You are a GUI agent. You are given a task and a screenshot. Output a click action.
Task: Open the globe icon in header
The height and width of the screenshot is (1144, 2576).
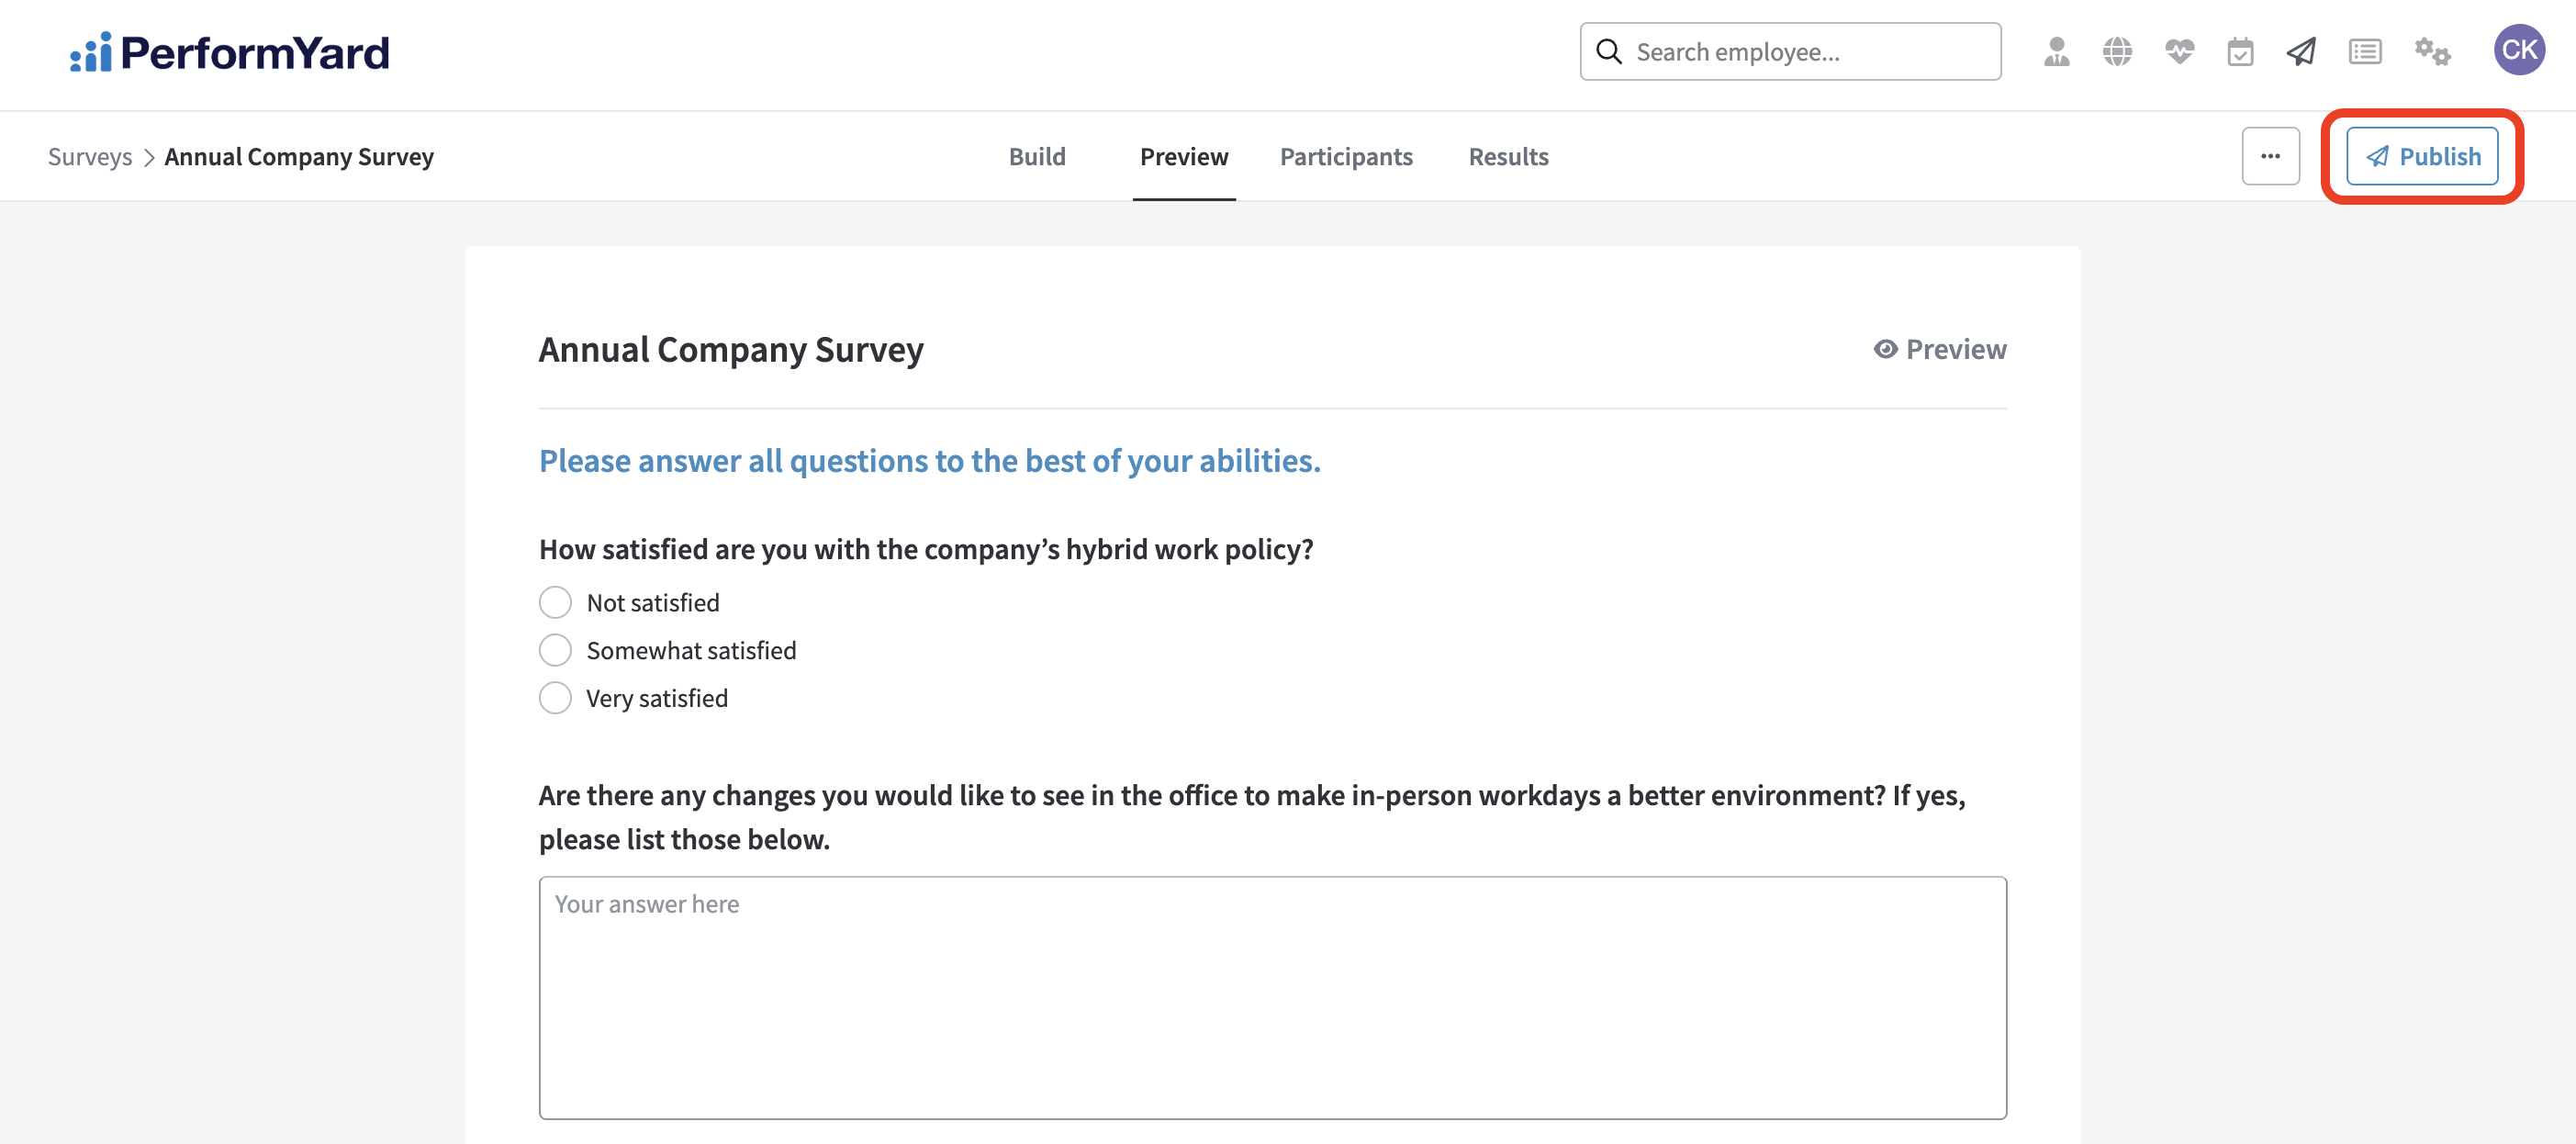(x=2117, y=52)
